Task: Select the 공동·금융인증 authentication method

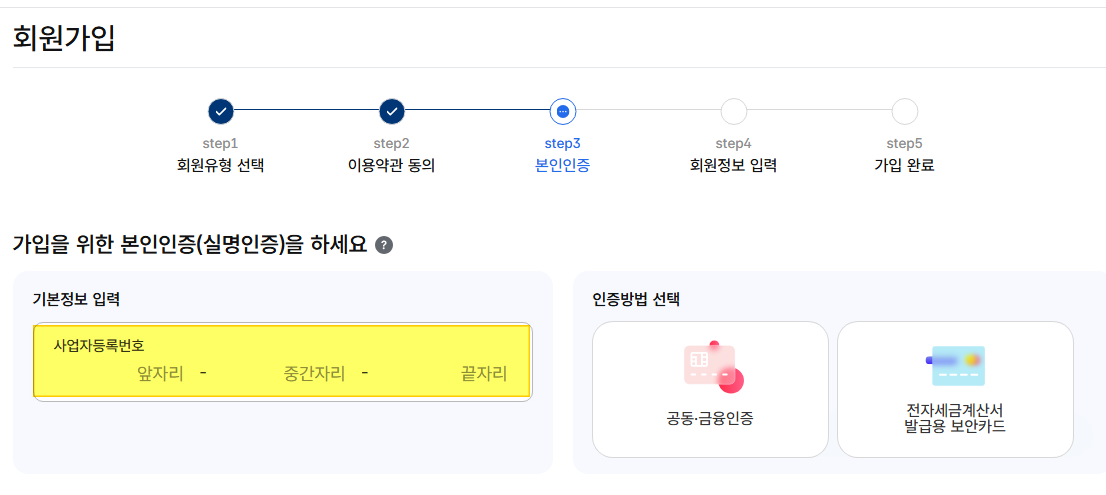Action: pos(710,390)
